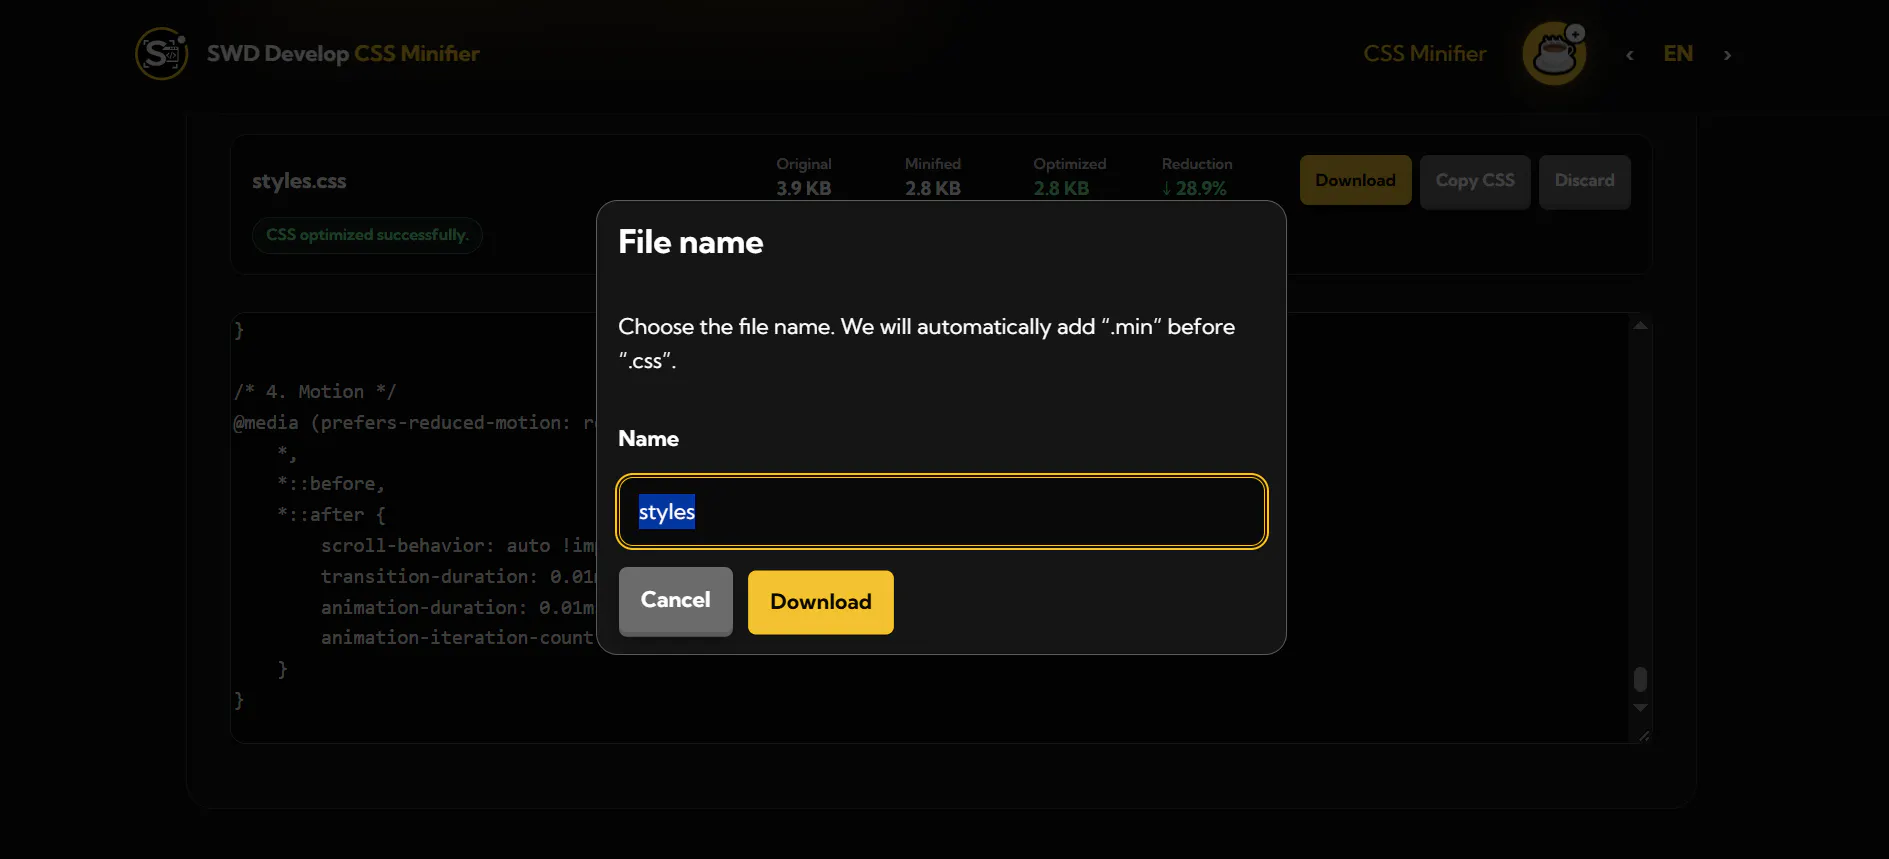Click the Name input field containing styles
Screen dimensions: 1889x859
(x=942, y=512)
